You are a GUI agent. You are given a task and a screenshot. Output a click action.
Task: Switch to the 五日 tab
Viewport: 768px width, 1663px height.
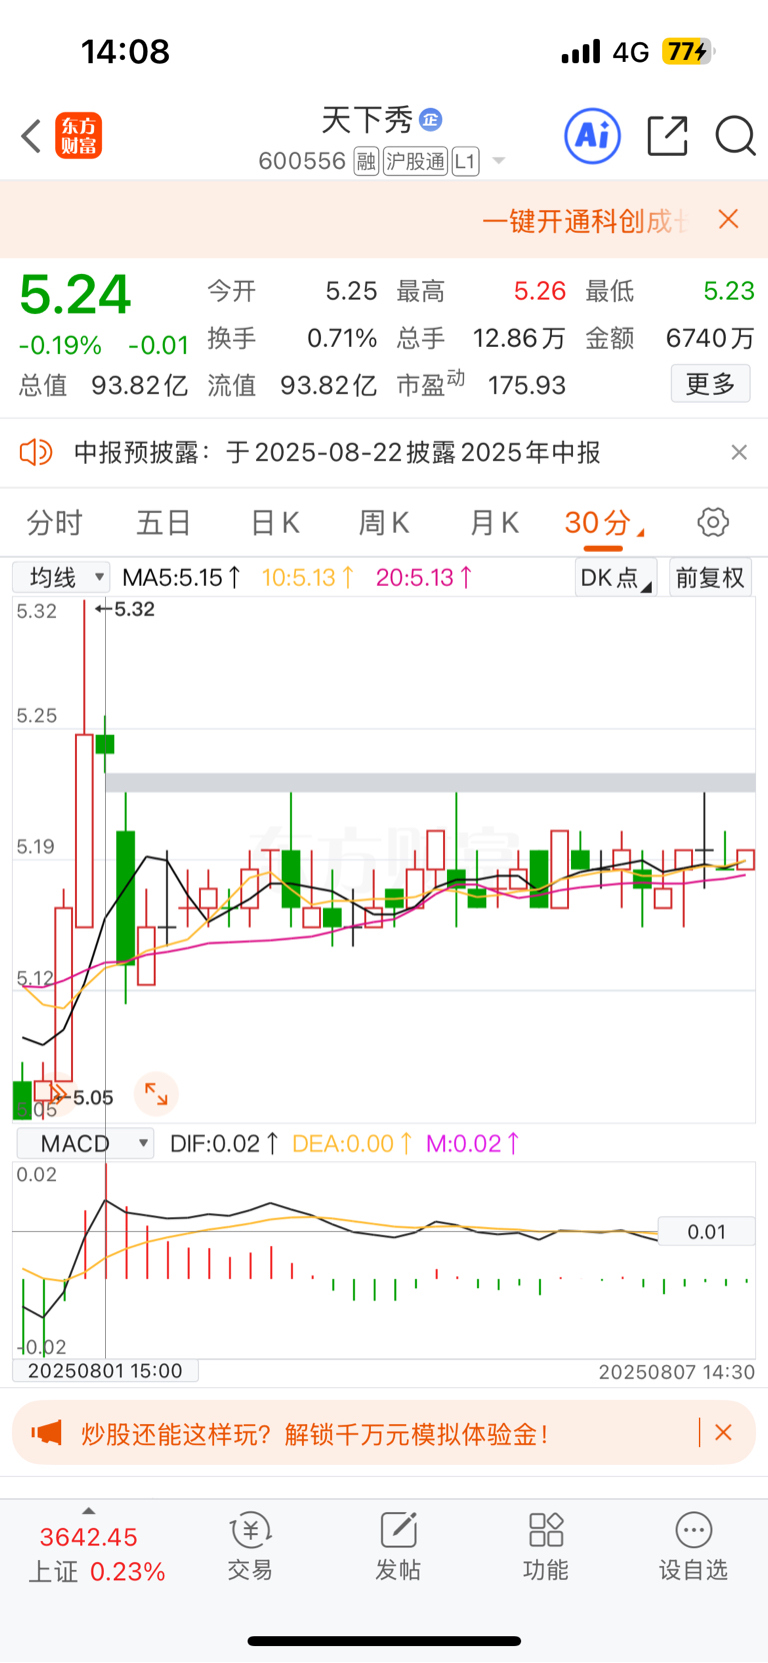(x=164, y=522)
